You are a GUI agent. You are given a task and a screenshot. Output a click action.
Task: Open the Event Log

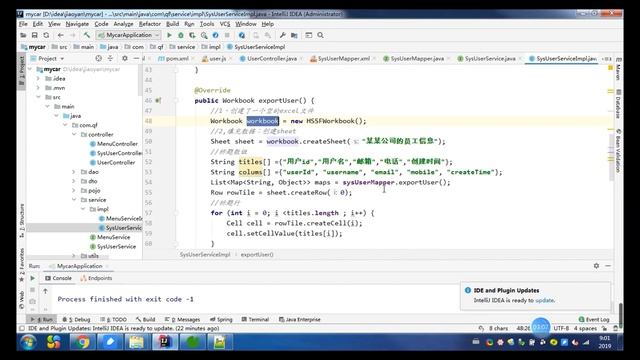tap(594, 320)
